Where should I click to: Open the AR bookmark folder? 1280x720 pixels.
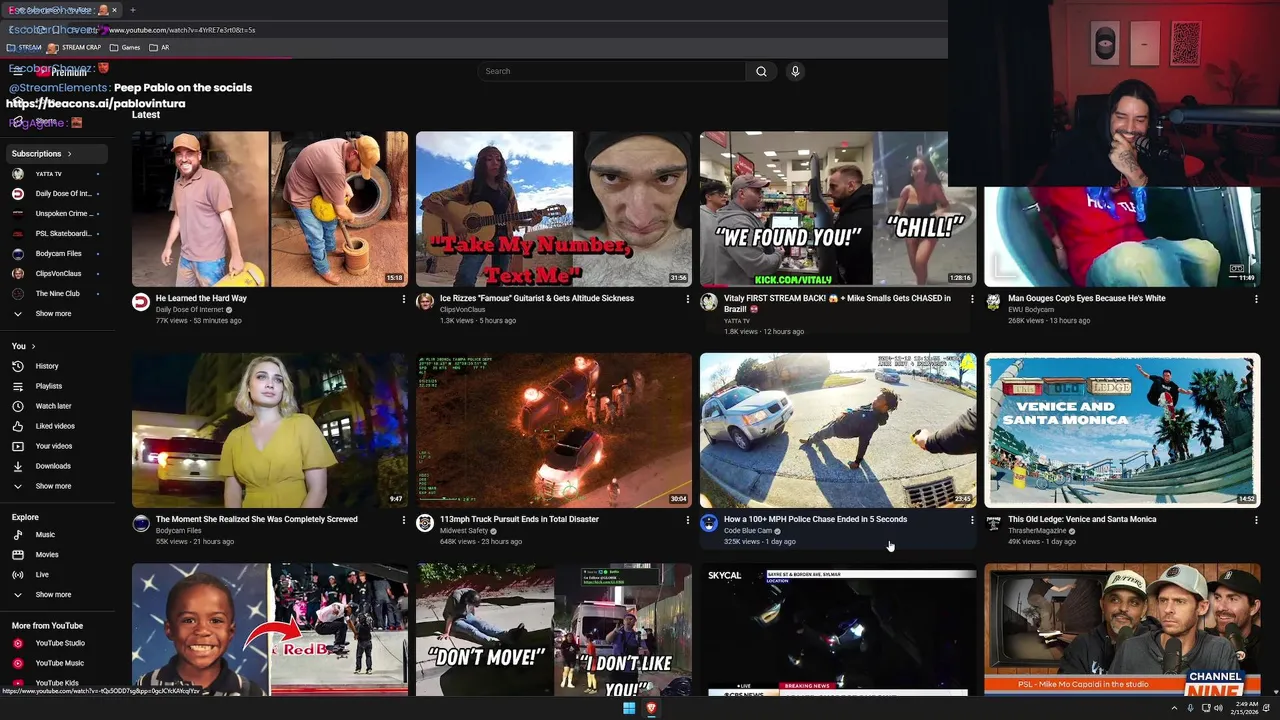(159, 47)
